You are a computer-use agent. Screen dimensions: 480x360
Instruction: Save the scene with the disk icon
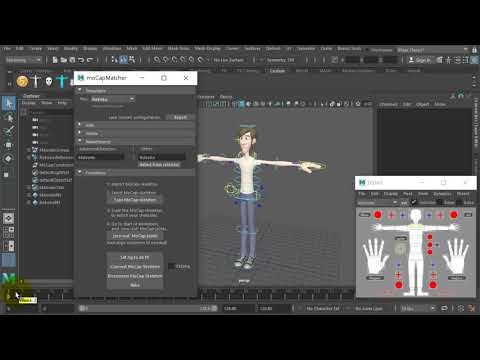[x=72, y=60]
